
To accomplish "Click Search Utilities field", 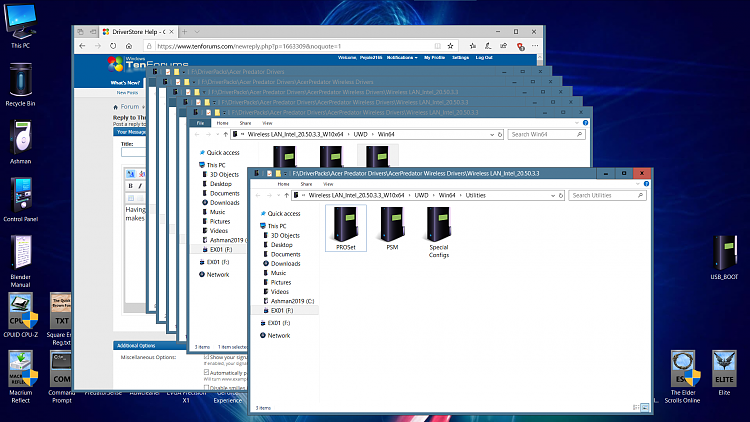I will [x=607, y=195].
